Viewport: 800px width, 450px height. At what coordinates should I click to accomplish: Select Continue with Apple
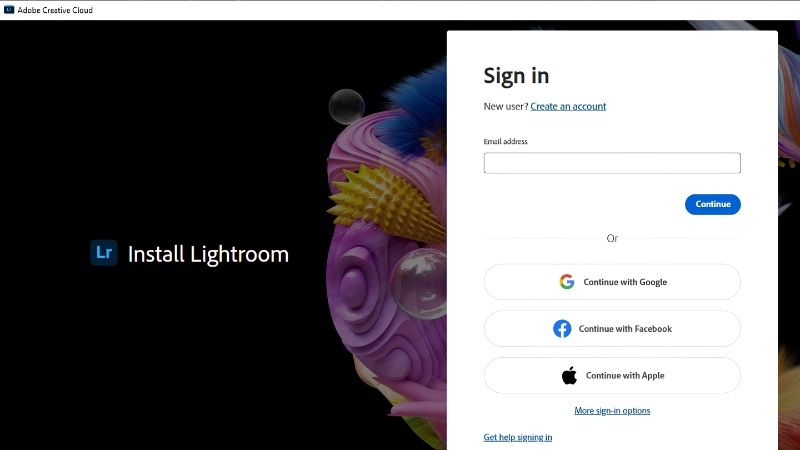click(612, 376)
